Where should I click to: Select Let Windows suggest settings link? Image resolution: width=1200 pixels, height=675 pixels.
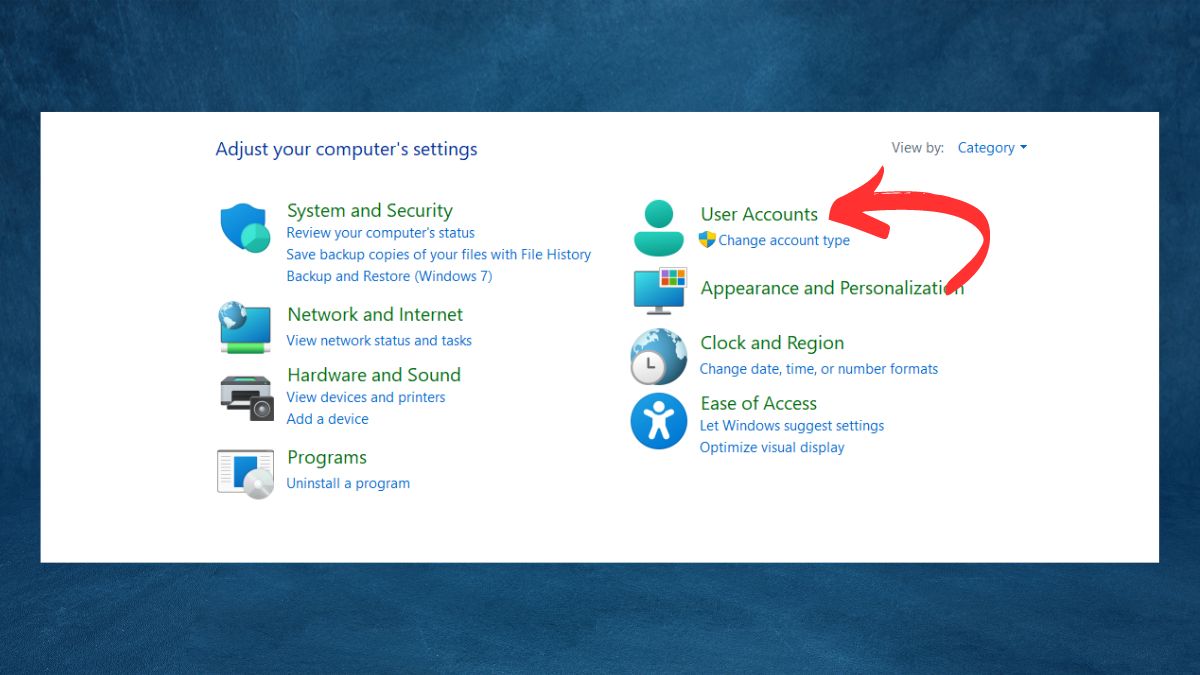(x=792, y=425)
